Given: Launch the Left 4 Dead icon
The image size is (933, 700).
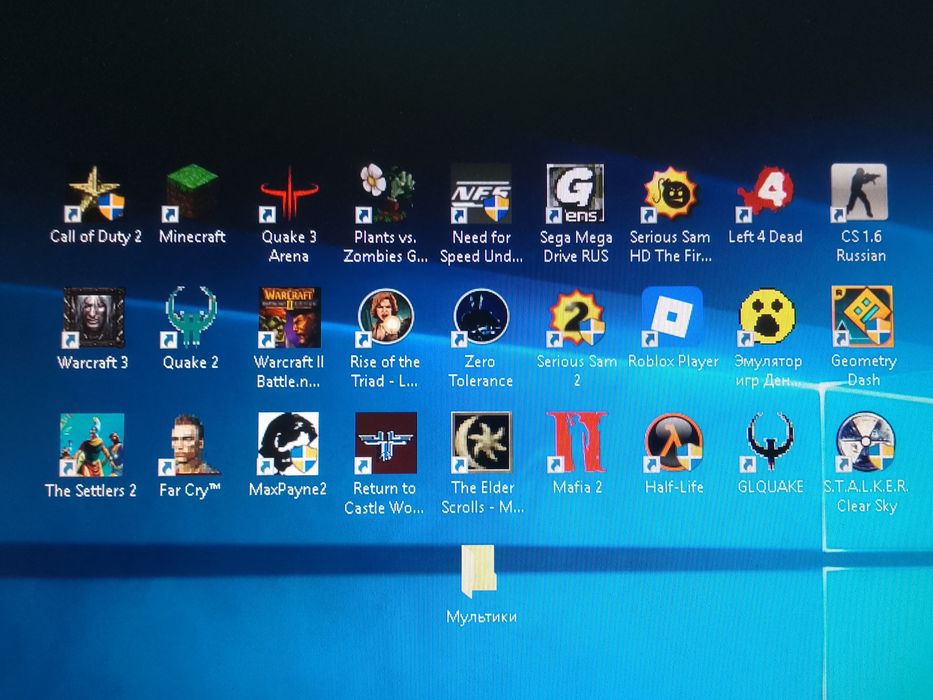Looking at the screenshot, I should click(765, 194).
